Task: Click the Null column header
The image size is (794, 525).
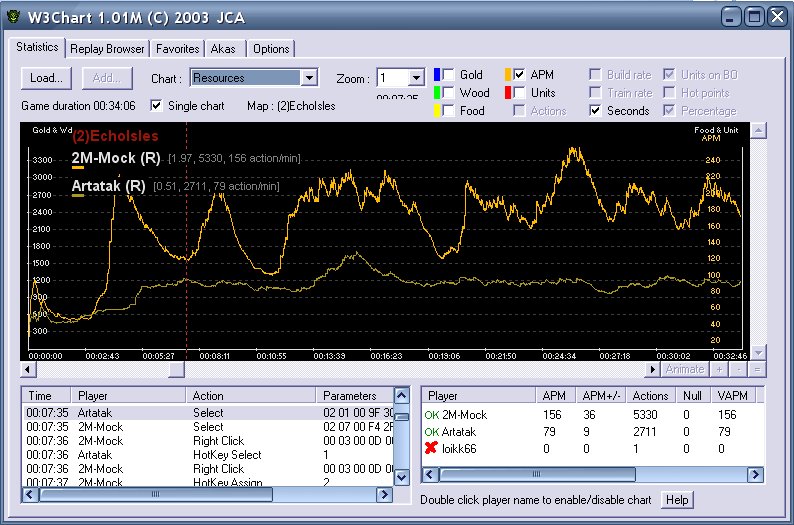Action: click(693, 395)
